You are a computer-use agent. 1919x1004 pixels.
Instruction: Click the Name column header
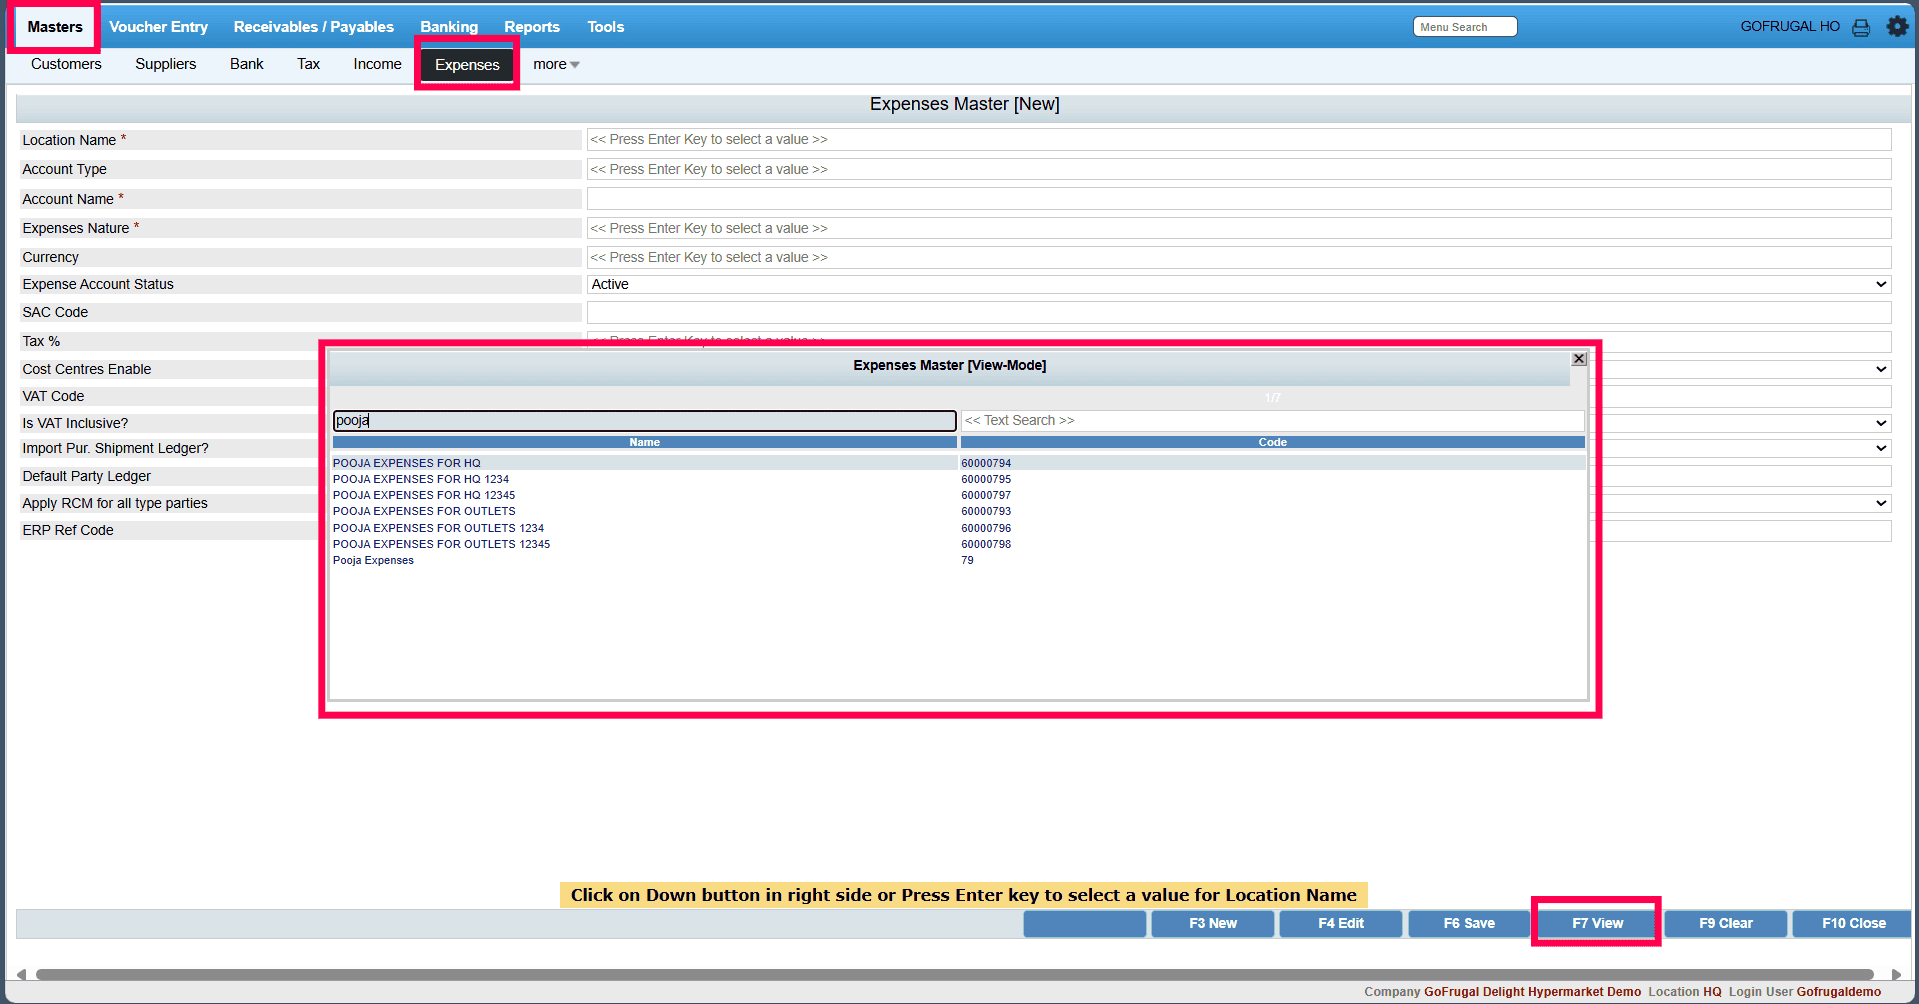pos(645,442)
